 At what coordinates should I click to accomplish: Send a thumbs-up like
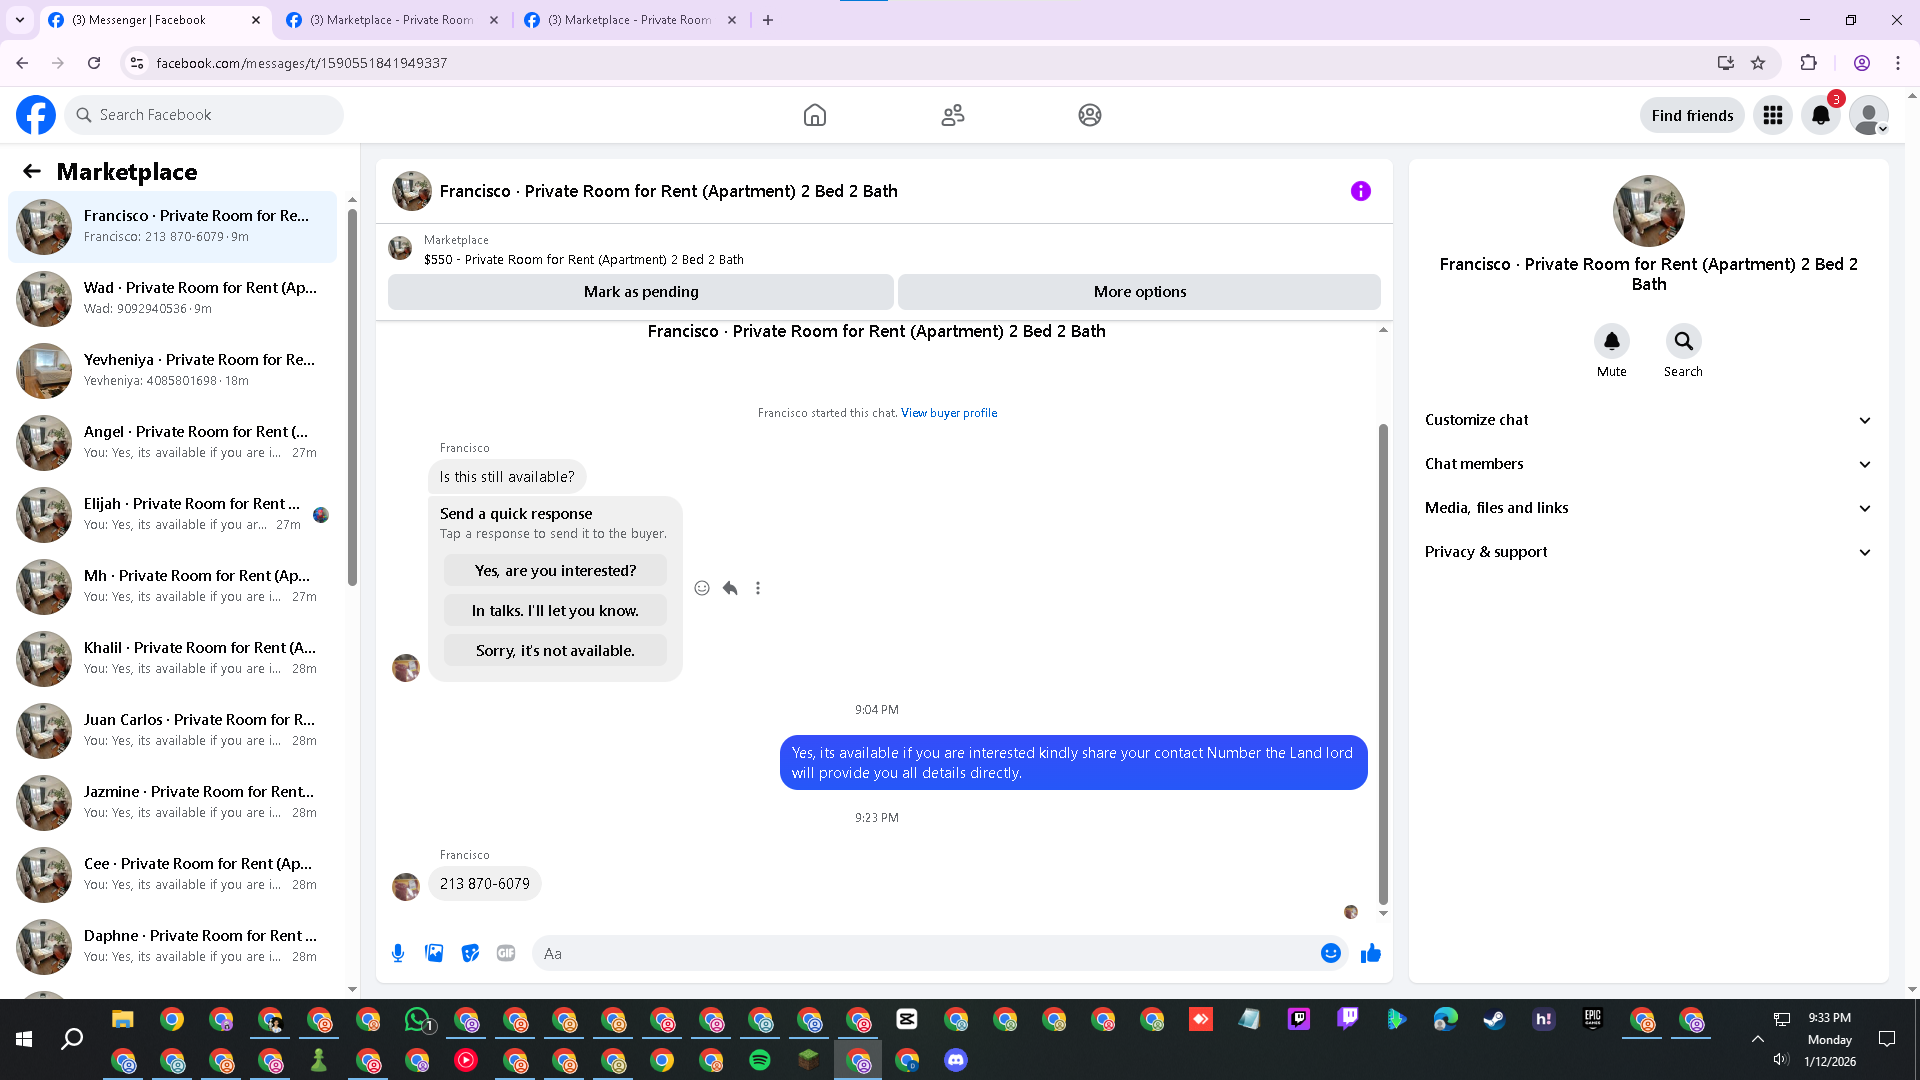1370,953
